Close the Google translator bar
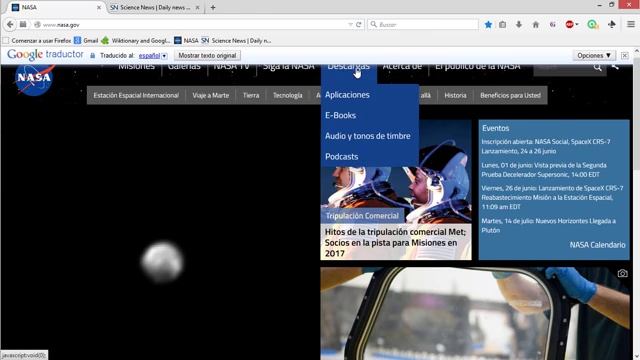640x360 pixels. pyautogui.click(x=625, y=55)
